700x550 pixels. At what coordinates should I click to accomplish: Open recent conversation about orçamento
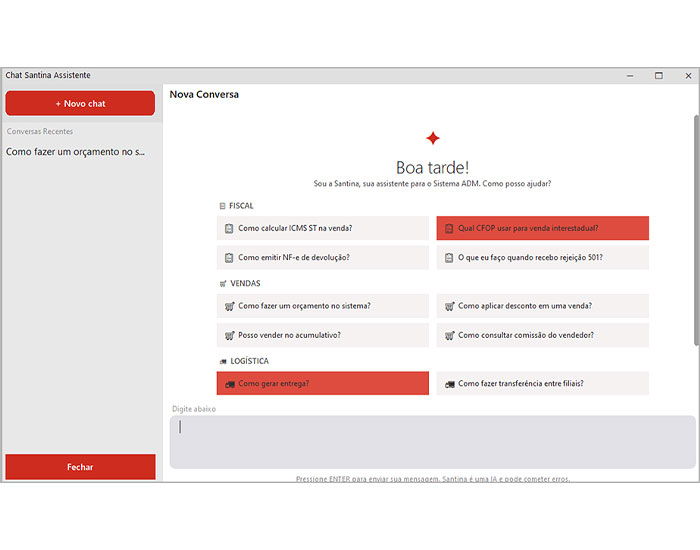[76, 152]
